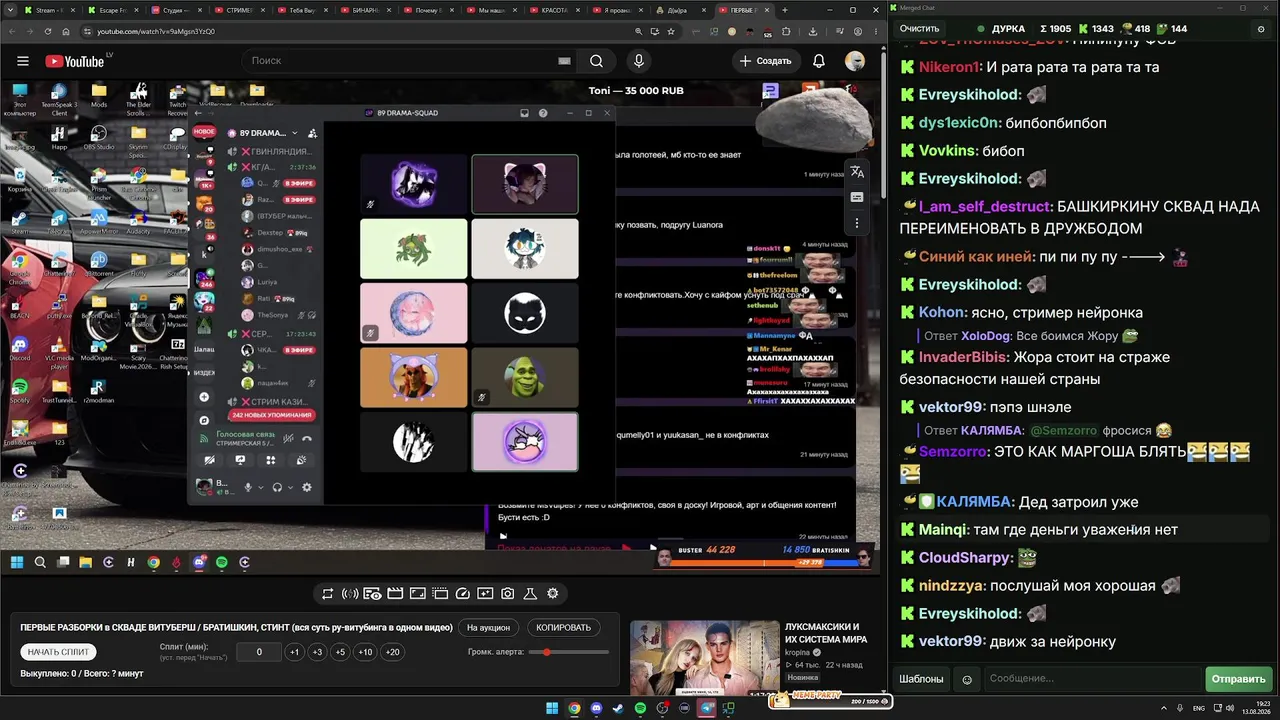Start YouTube voice search with microphone

(639, 61)
